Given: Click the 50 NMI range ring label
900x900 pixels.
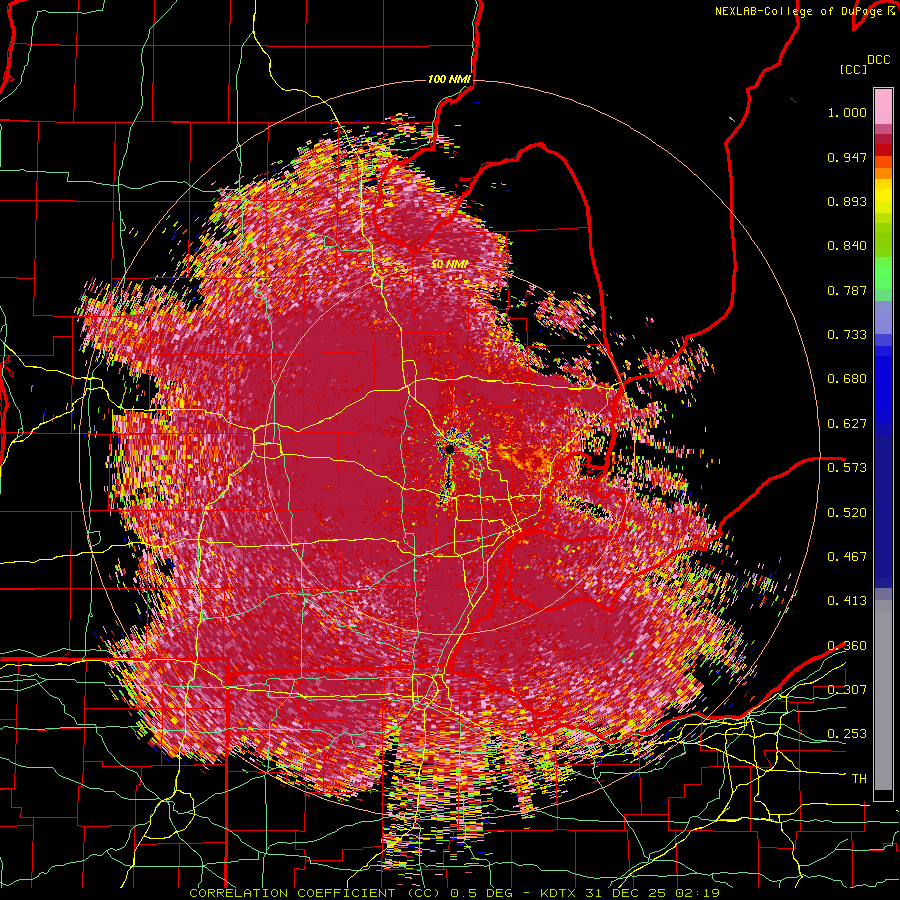Looking at the screenshot, I should pyautogui.click(x=450, y=265).
